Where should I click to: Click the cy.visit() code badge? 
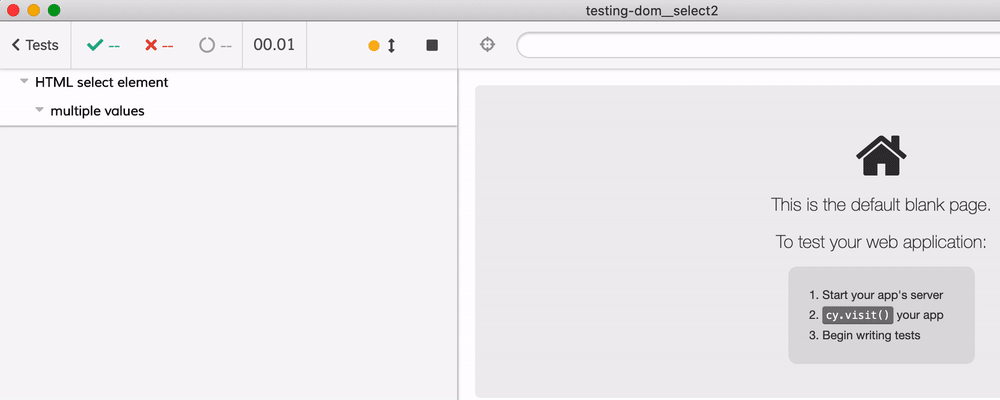[857, 315]
